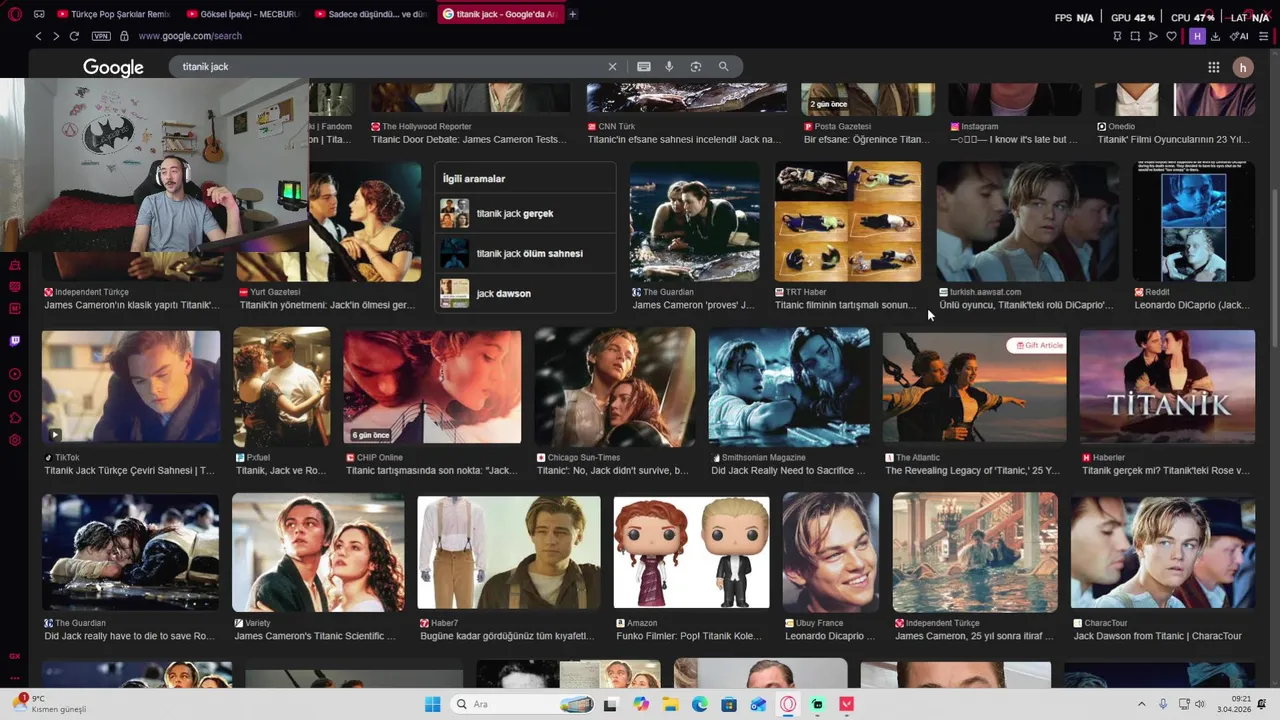Switch to Türkçe Pop Şarkılar Remix tab

[x=113, y=14]
